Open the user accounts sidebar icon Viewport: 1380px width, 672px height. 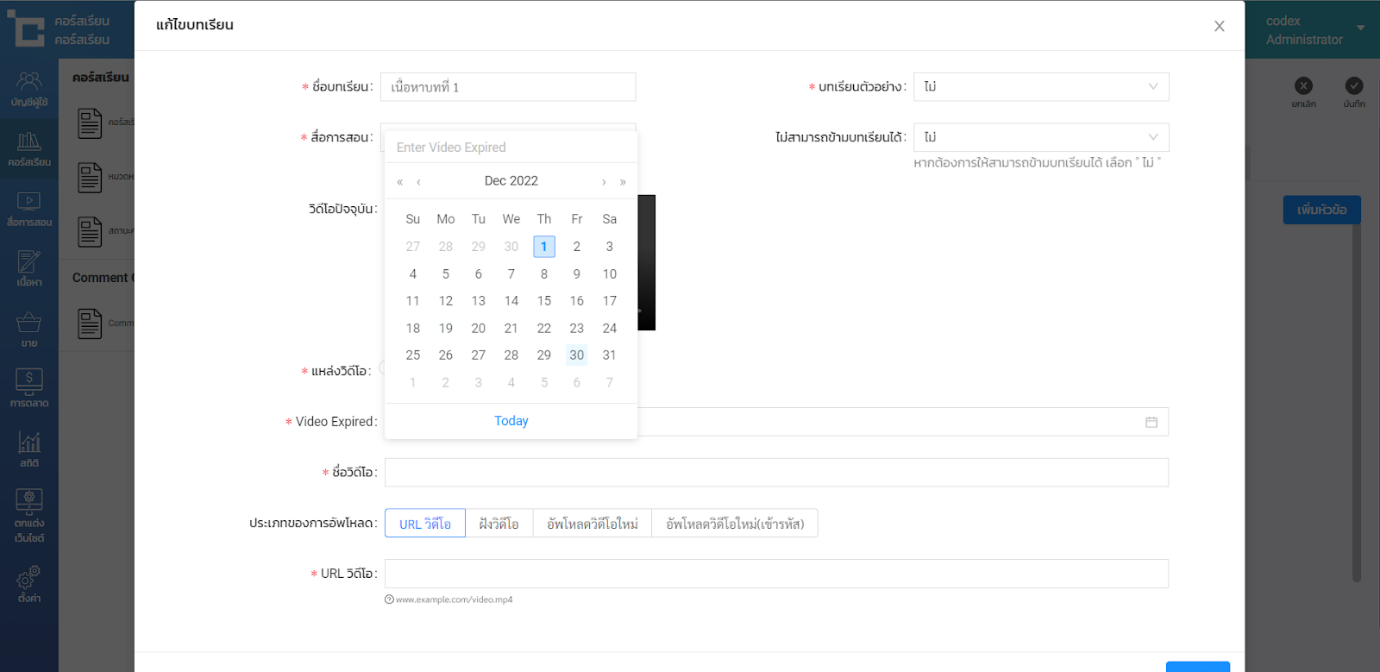pos(29,87)
